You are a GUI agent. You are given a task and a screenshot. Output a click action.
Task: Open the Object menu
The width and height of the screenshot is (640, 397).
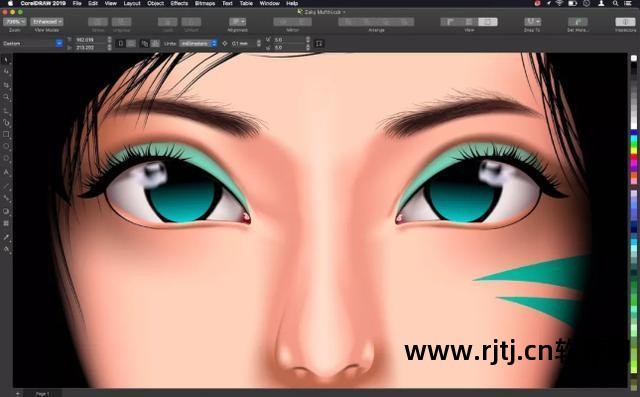pos(156,3)
